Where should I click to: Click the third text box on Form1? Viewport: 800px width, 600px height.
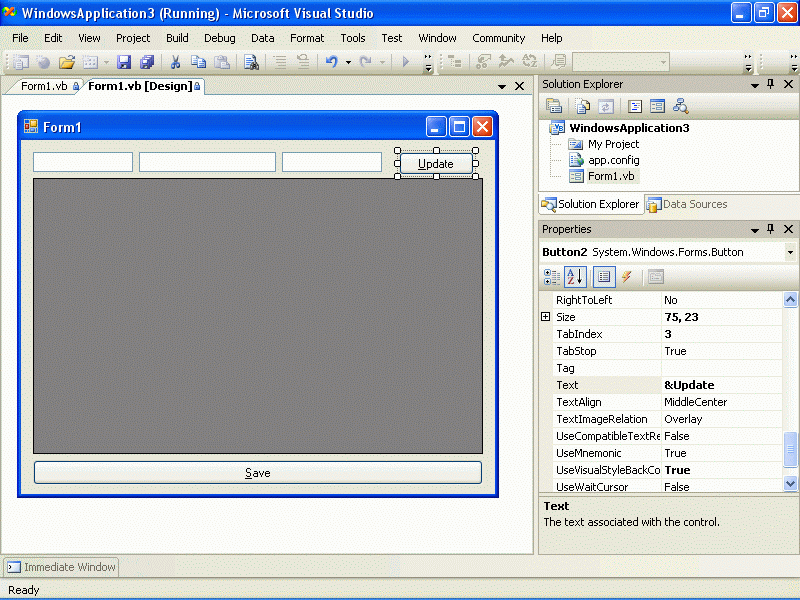332,162
